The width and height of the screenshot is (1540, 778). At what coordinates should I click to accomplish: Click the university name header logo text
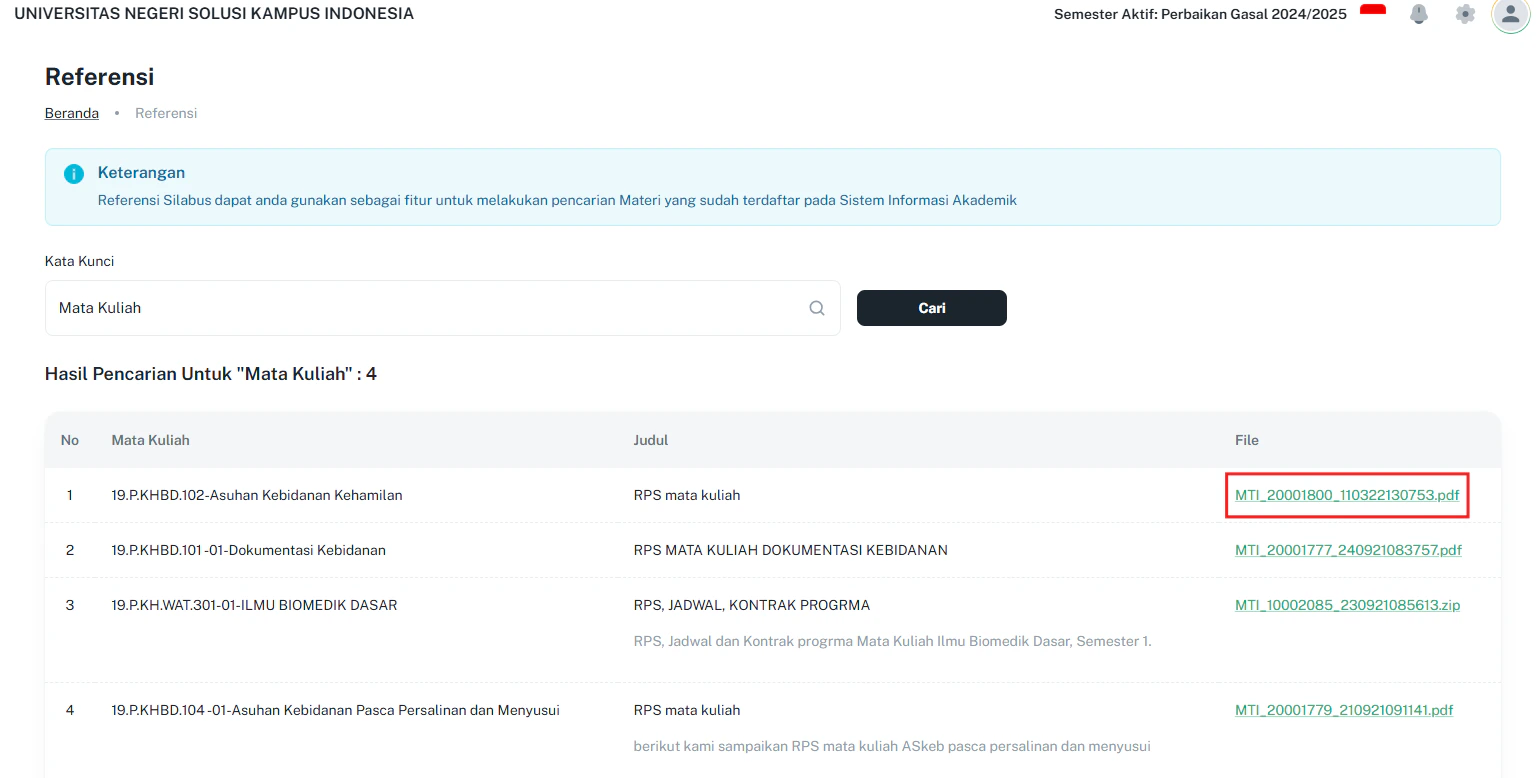tap(214, 14)
